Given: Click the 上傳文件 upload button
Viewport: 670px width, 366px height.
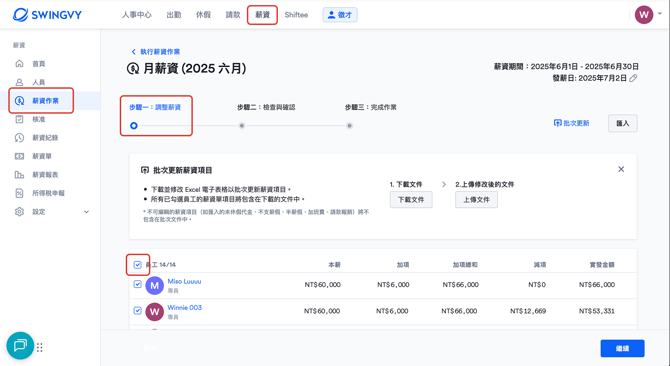Looking at the screenshot, I should point(476,199).
